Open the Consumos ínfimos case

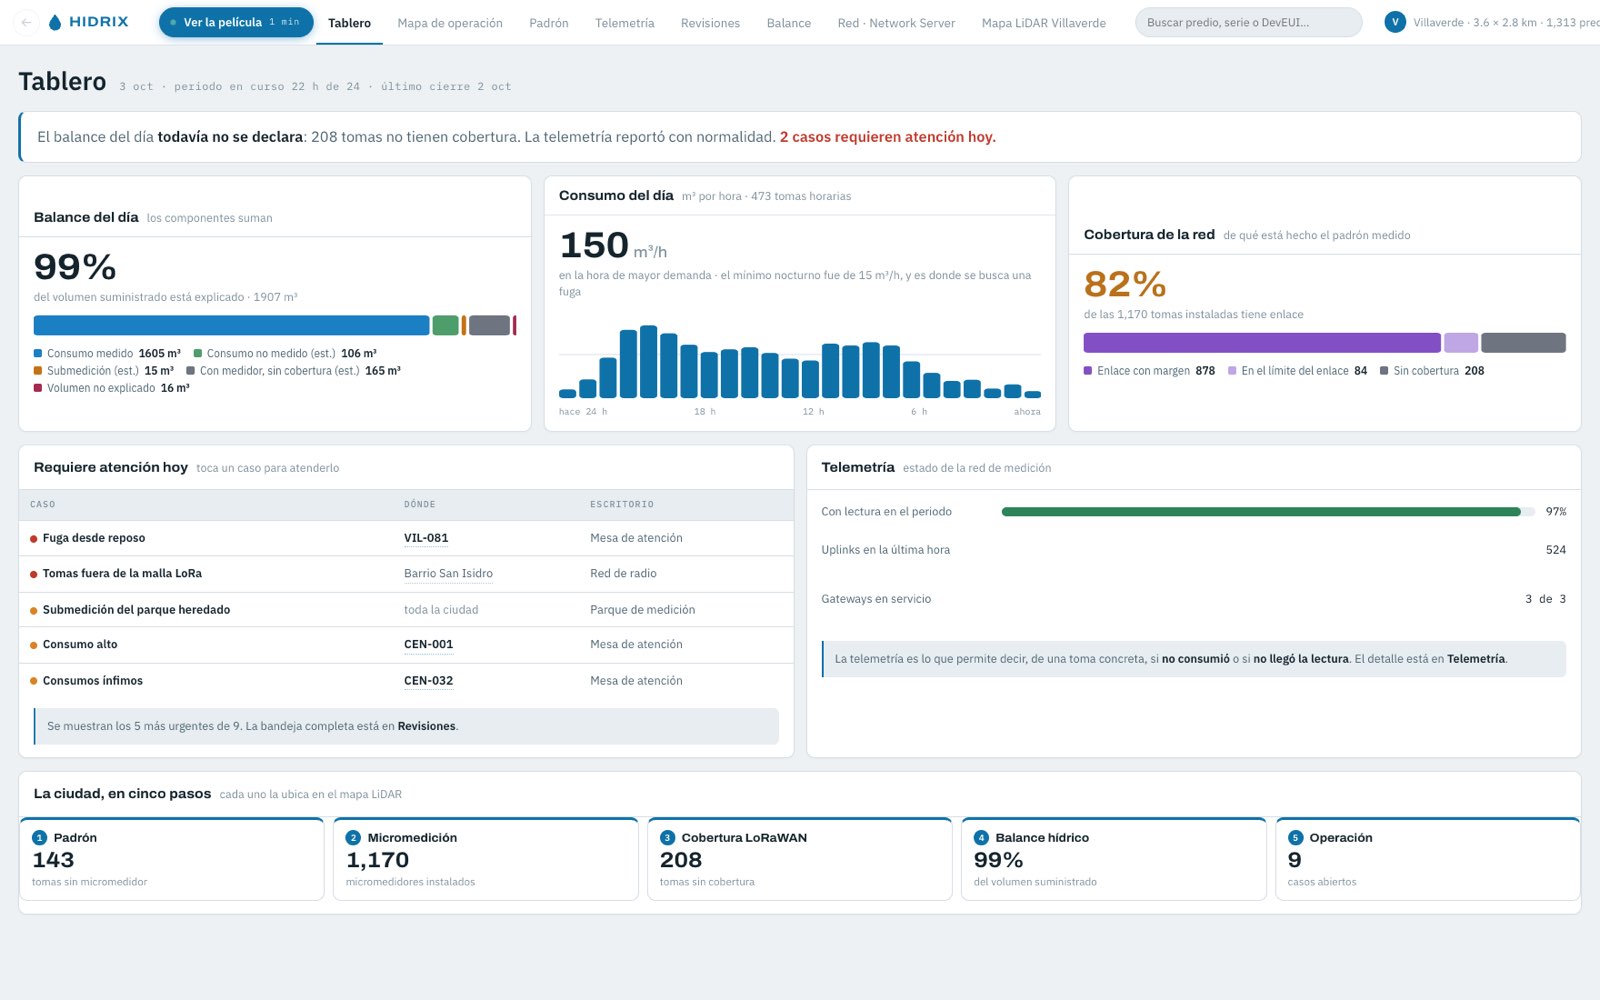406,681
